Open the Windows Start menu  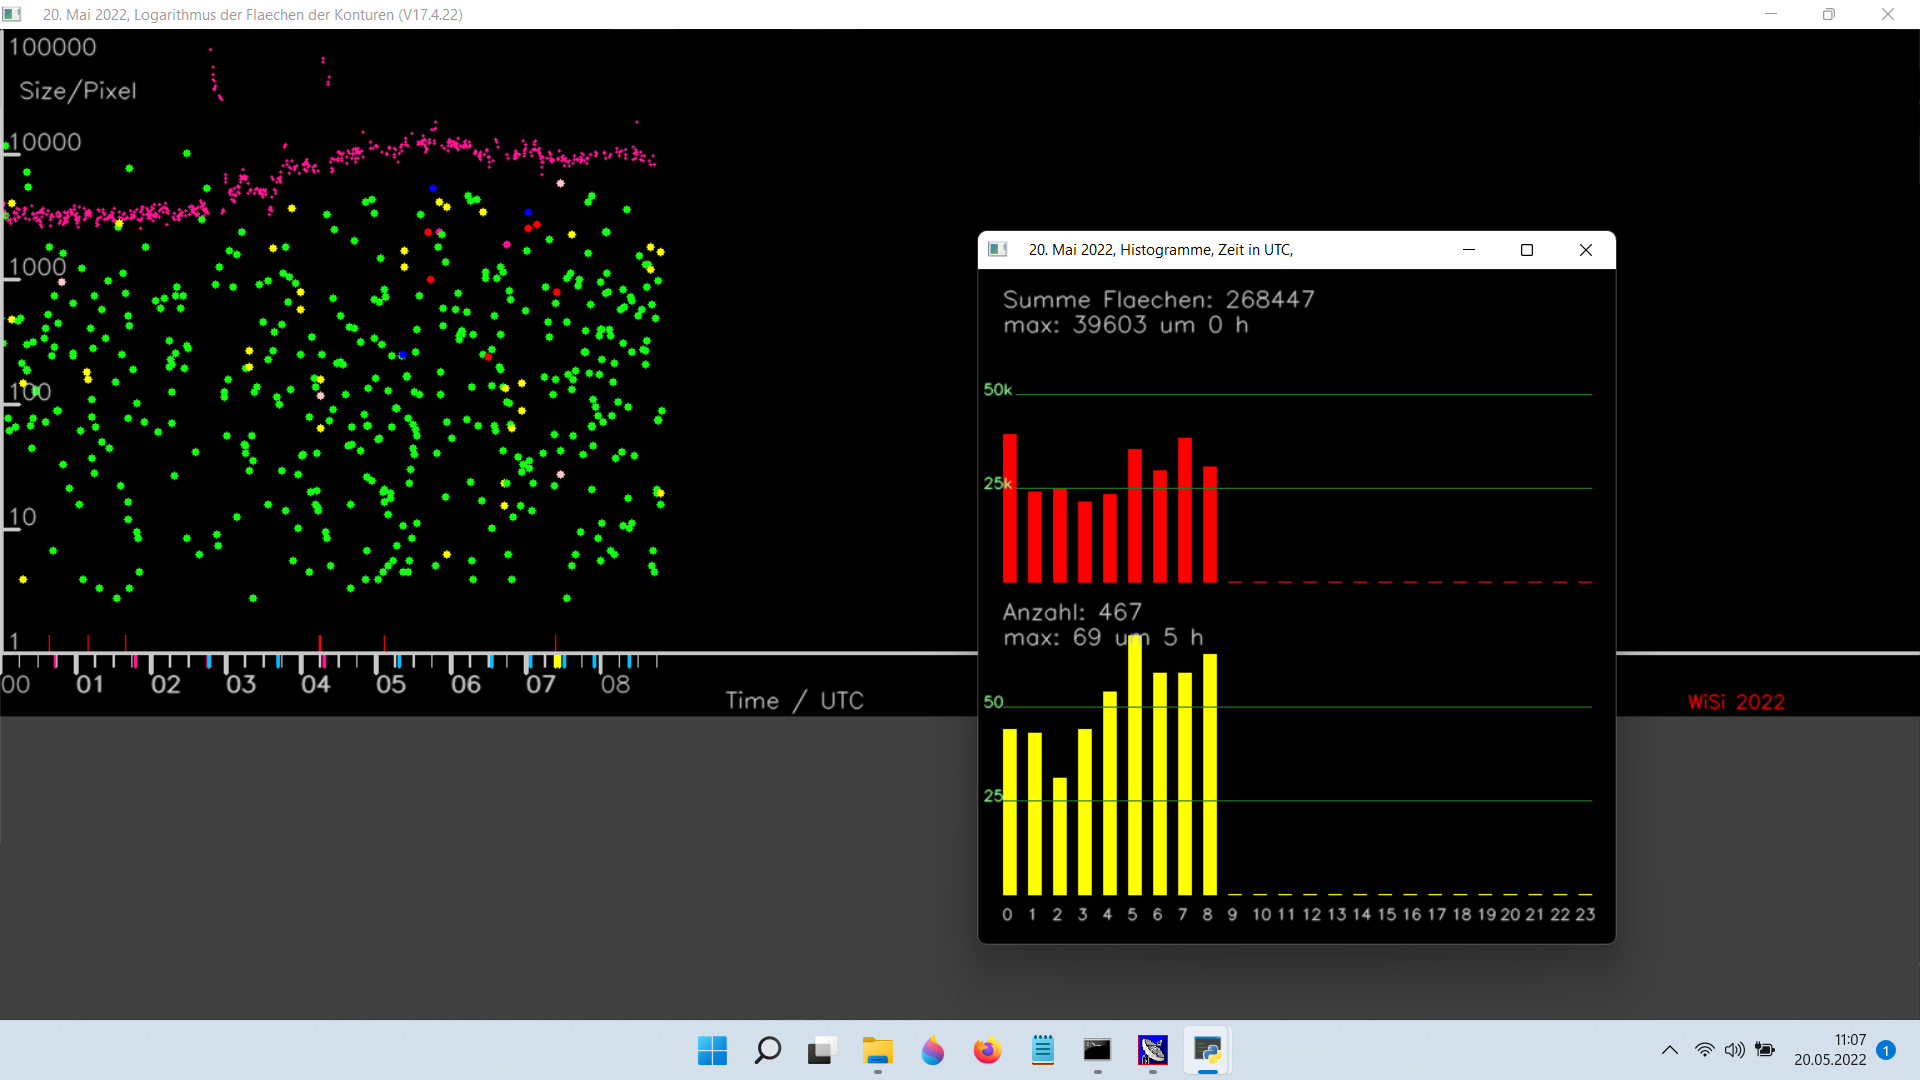[712, 1051]
